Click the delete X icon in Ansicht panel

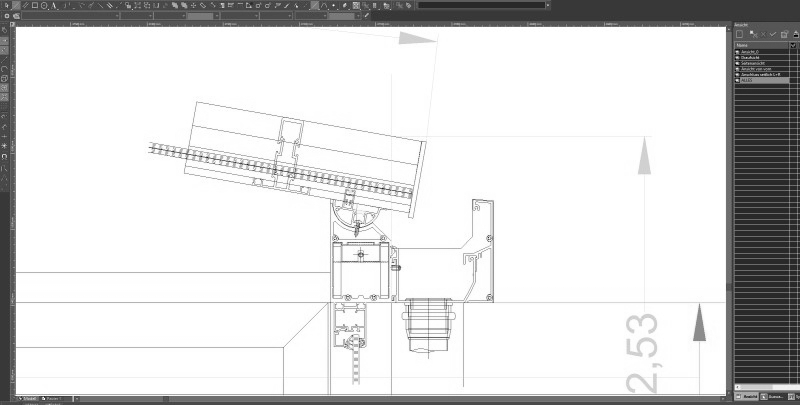(x=762, y=33)
